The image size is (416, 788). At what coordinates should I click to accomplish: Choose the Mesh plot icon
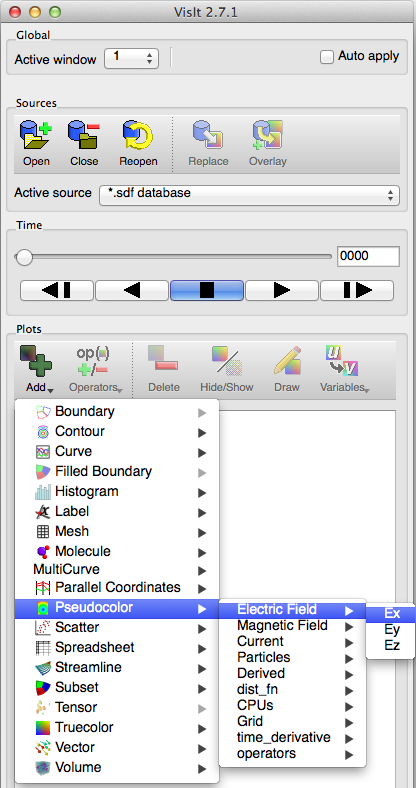point(43,532)
